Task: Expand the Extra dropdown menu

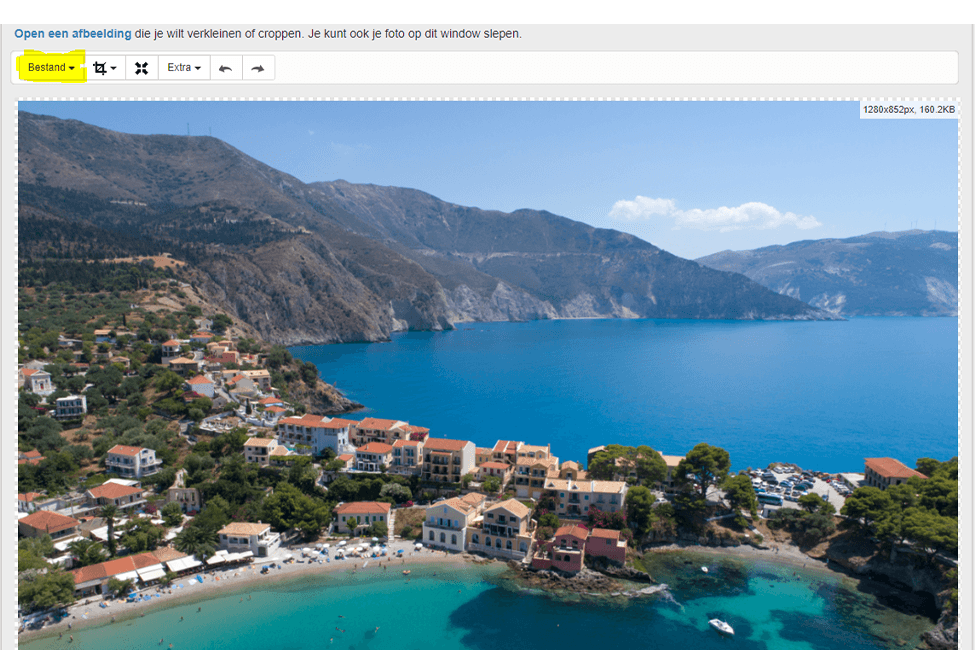Action: point(184,68)
